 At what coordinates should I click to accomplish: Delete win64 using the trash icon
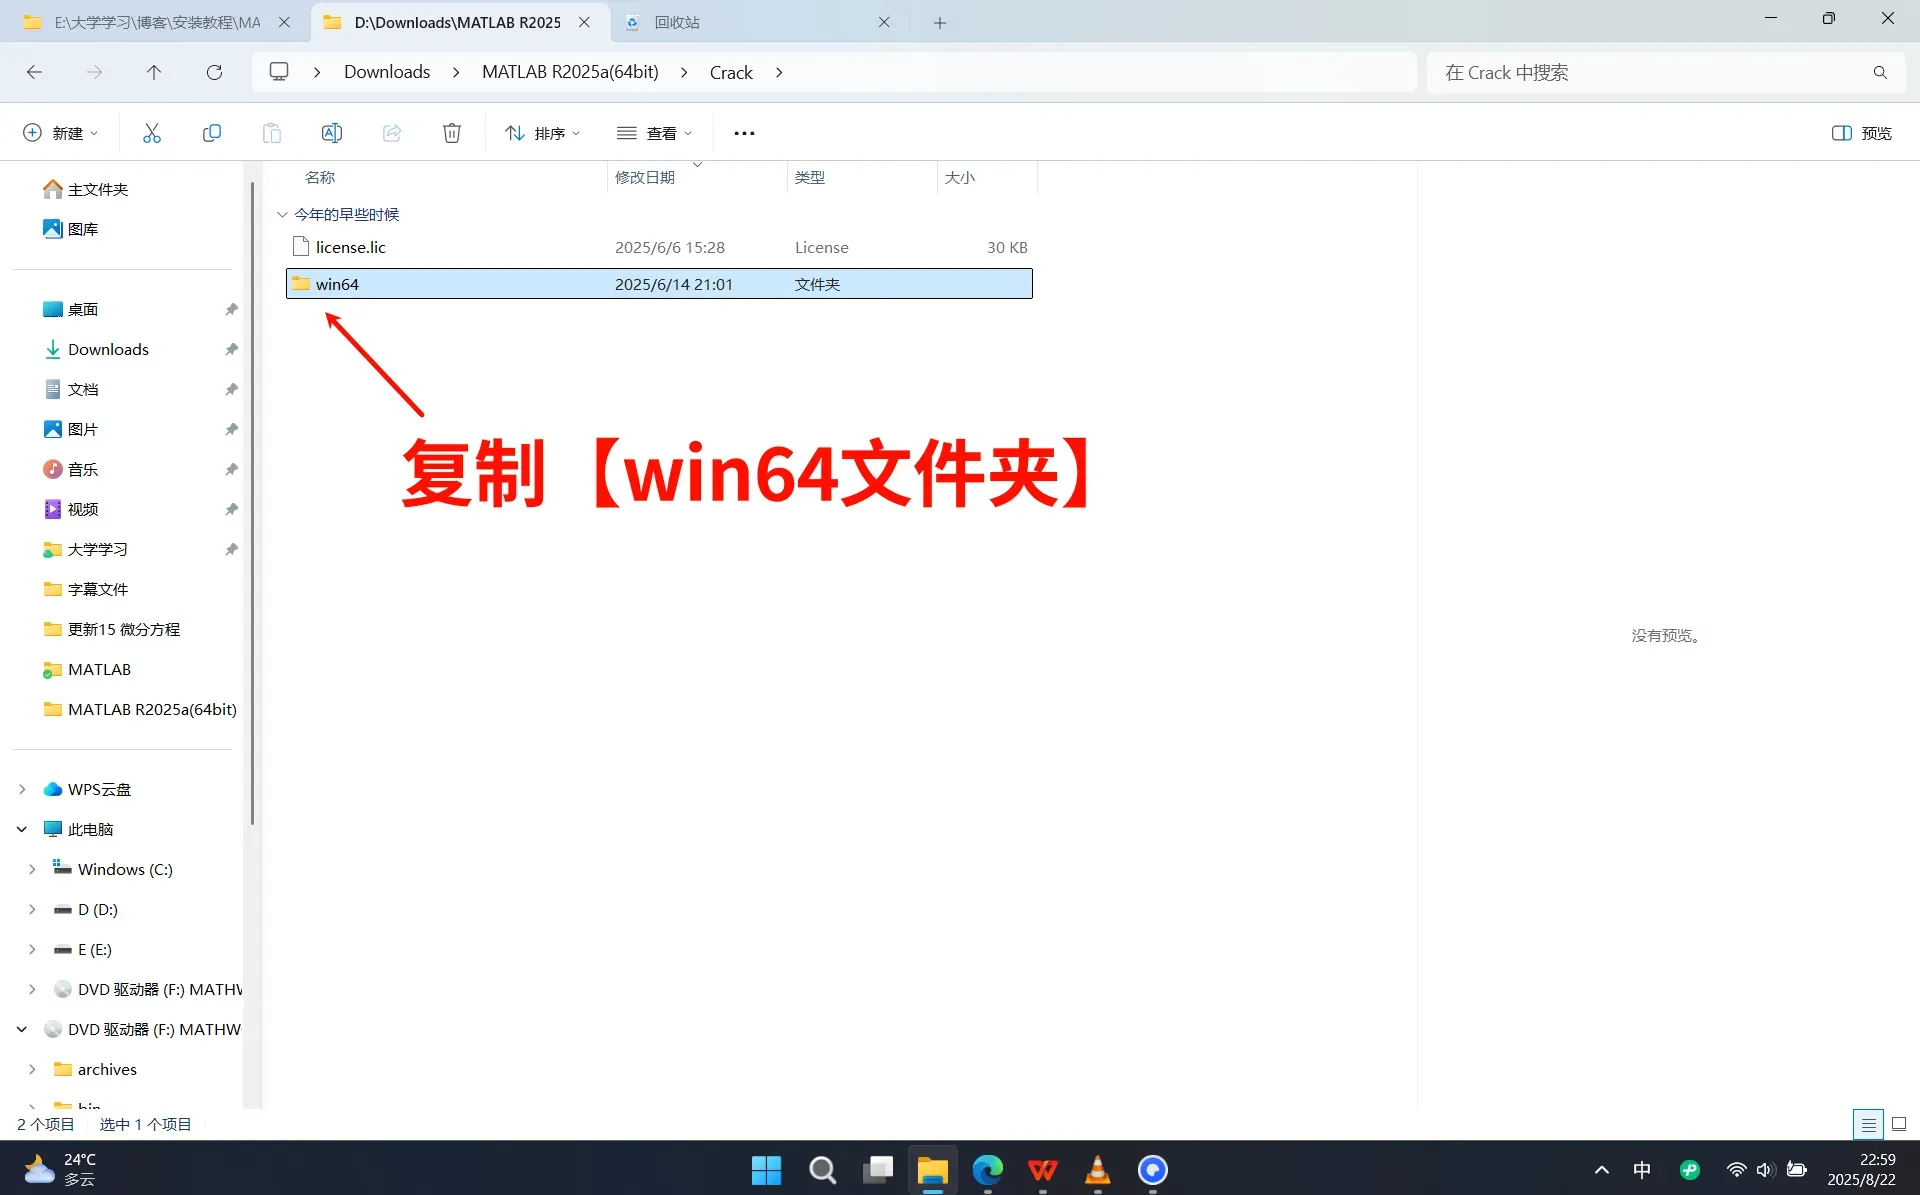(451, 132)
